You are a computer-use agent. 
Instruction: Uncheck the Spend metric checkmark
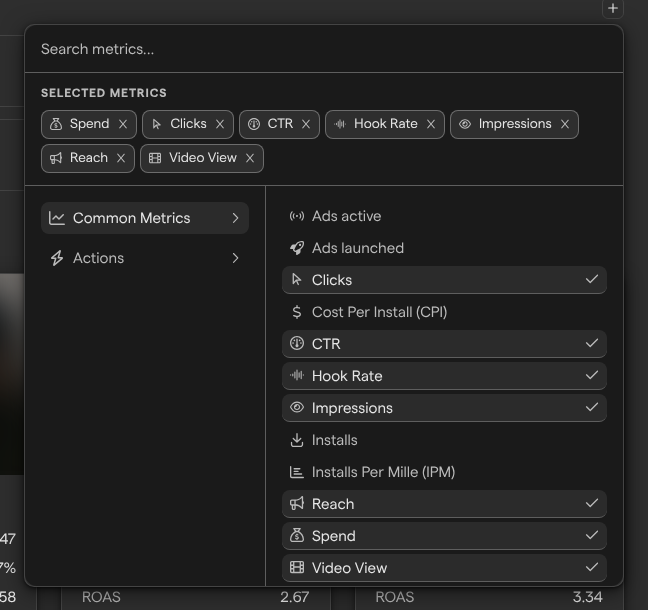coord(592,535)
